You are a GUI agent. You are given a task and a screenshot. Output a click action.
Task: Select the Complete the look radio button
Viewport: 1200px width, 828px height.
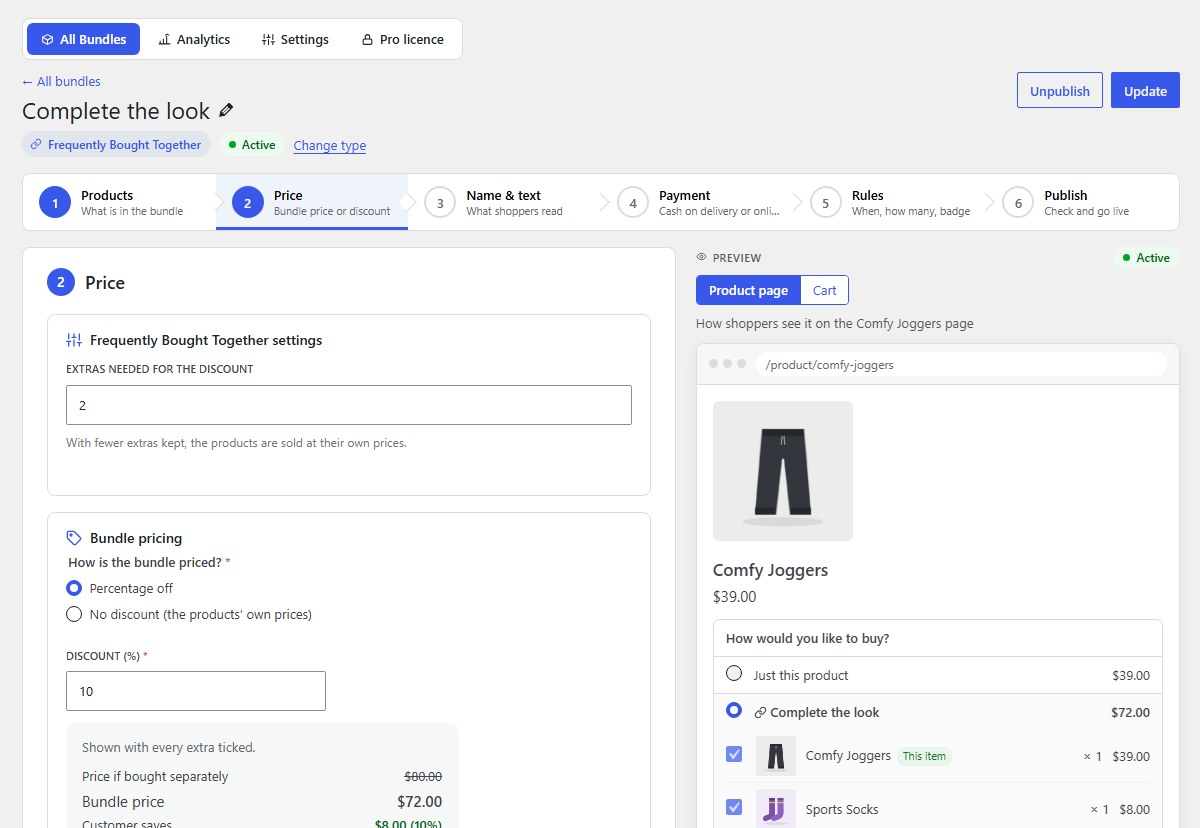point(734,710)
